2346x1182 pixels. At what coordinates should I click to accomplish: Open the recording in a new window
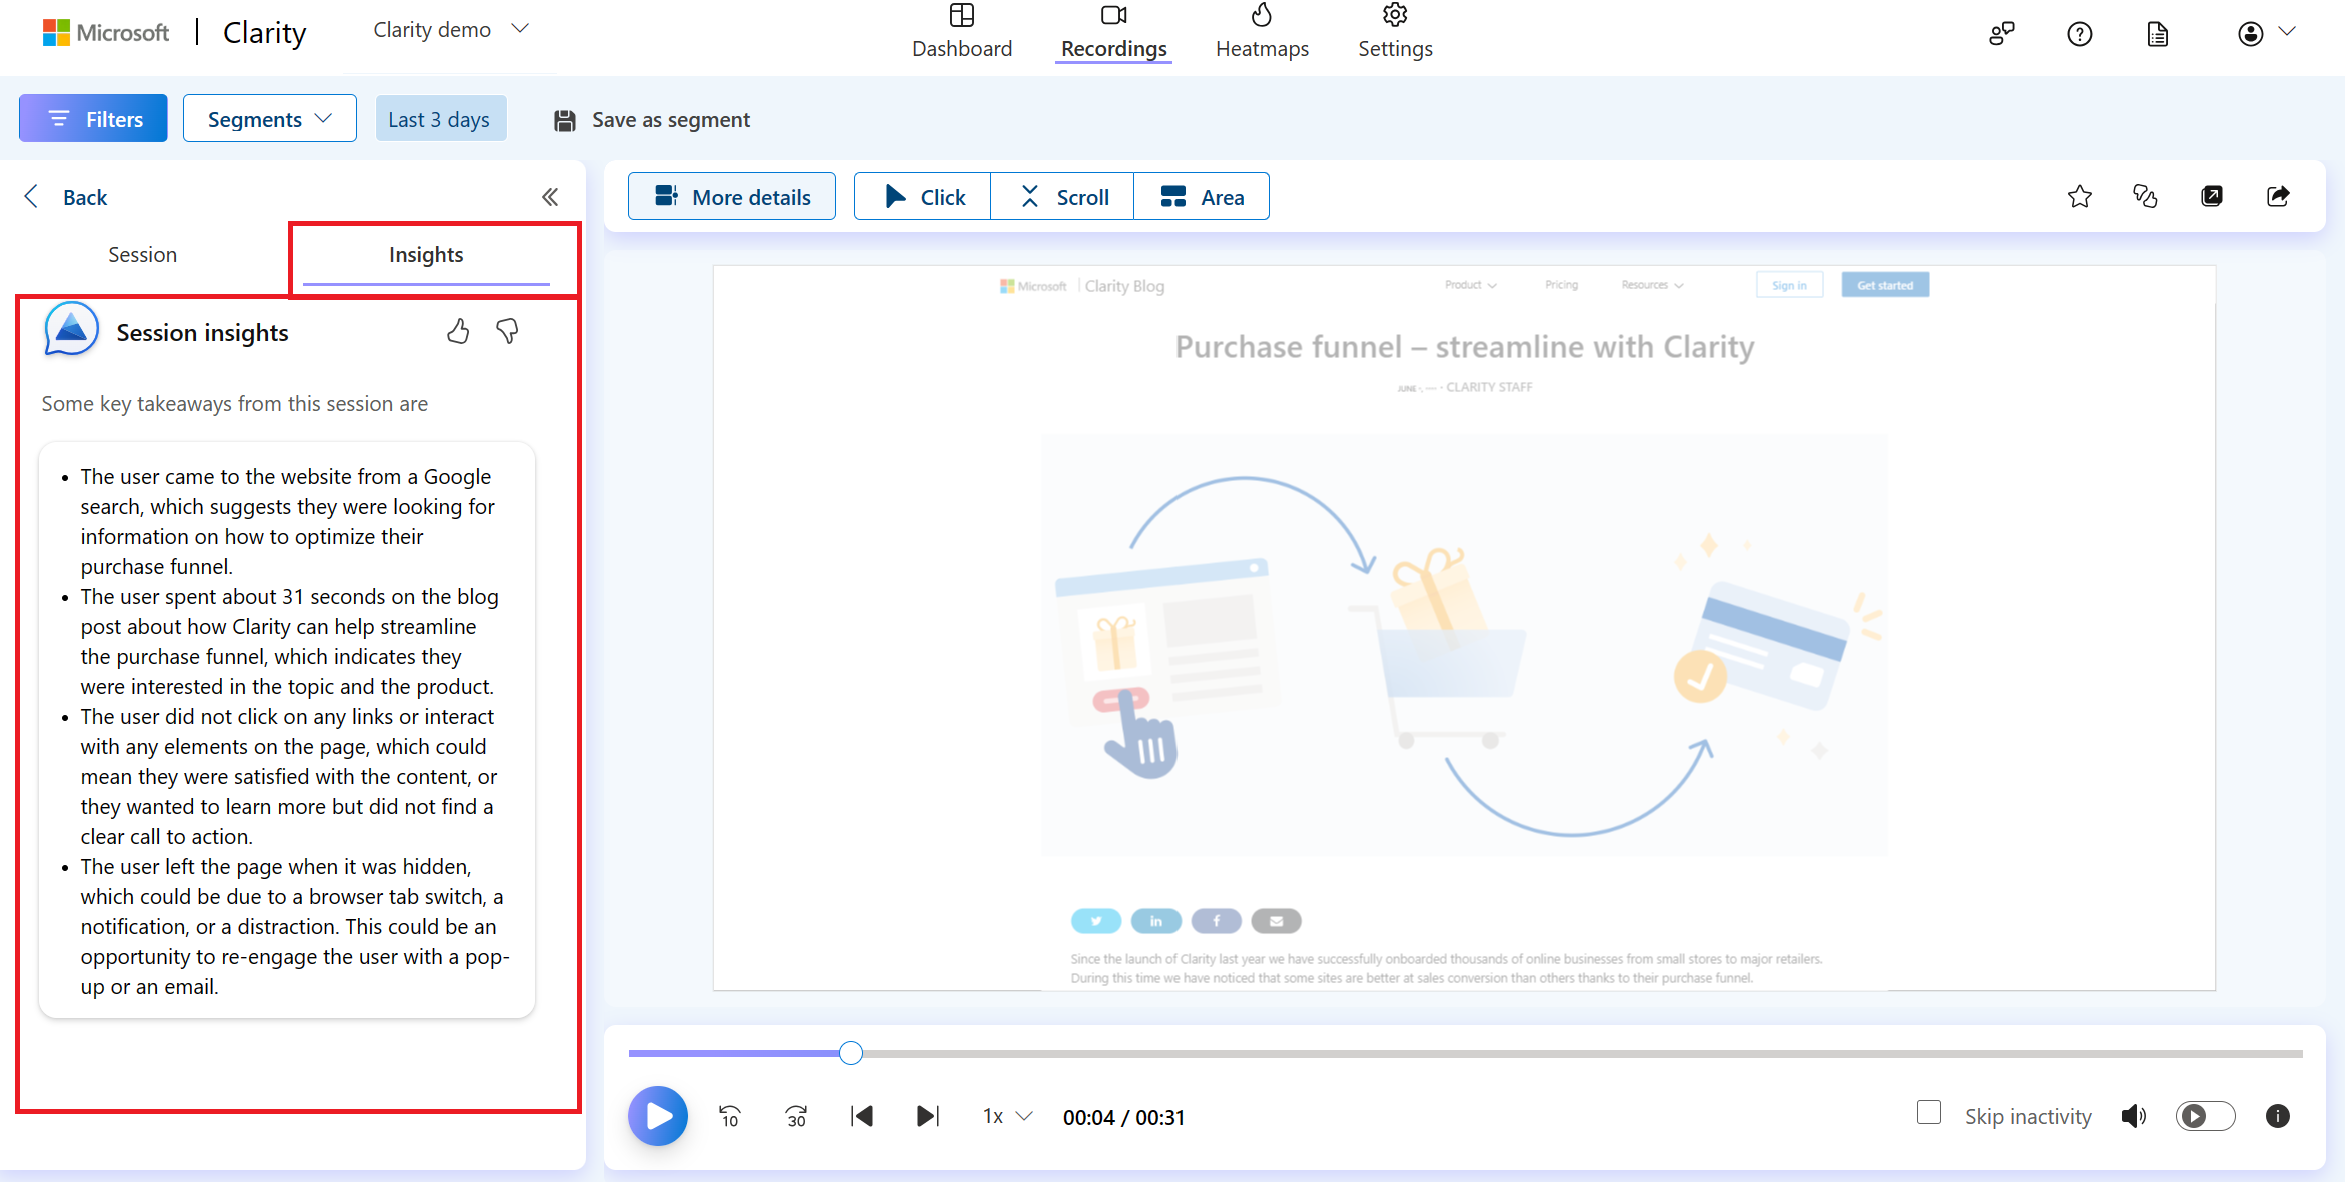click(2211, 196)
